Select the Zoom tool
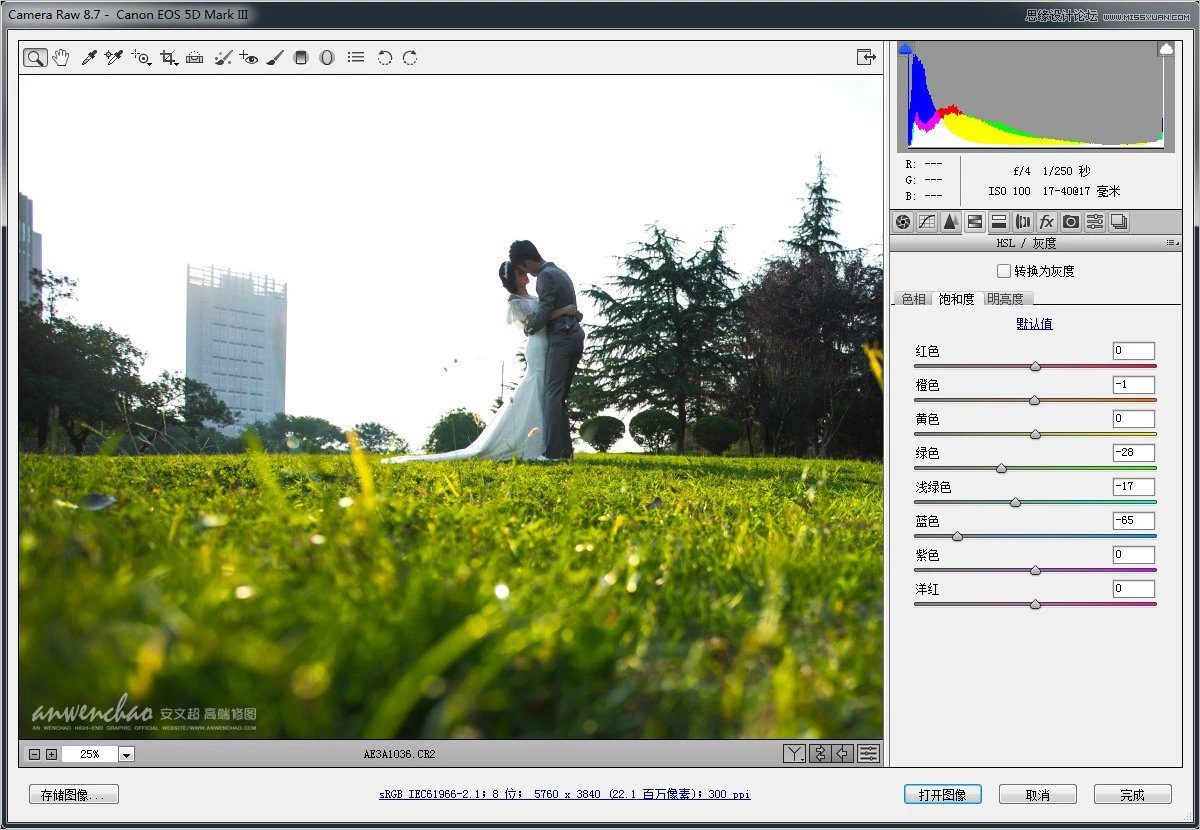The image size is (1200, 830). click(x=34, y=57)
